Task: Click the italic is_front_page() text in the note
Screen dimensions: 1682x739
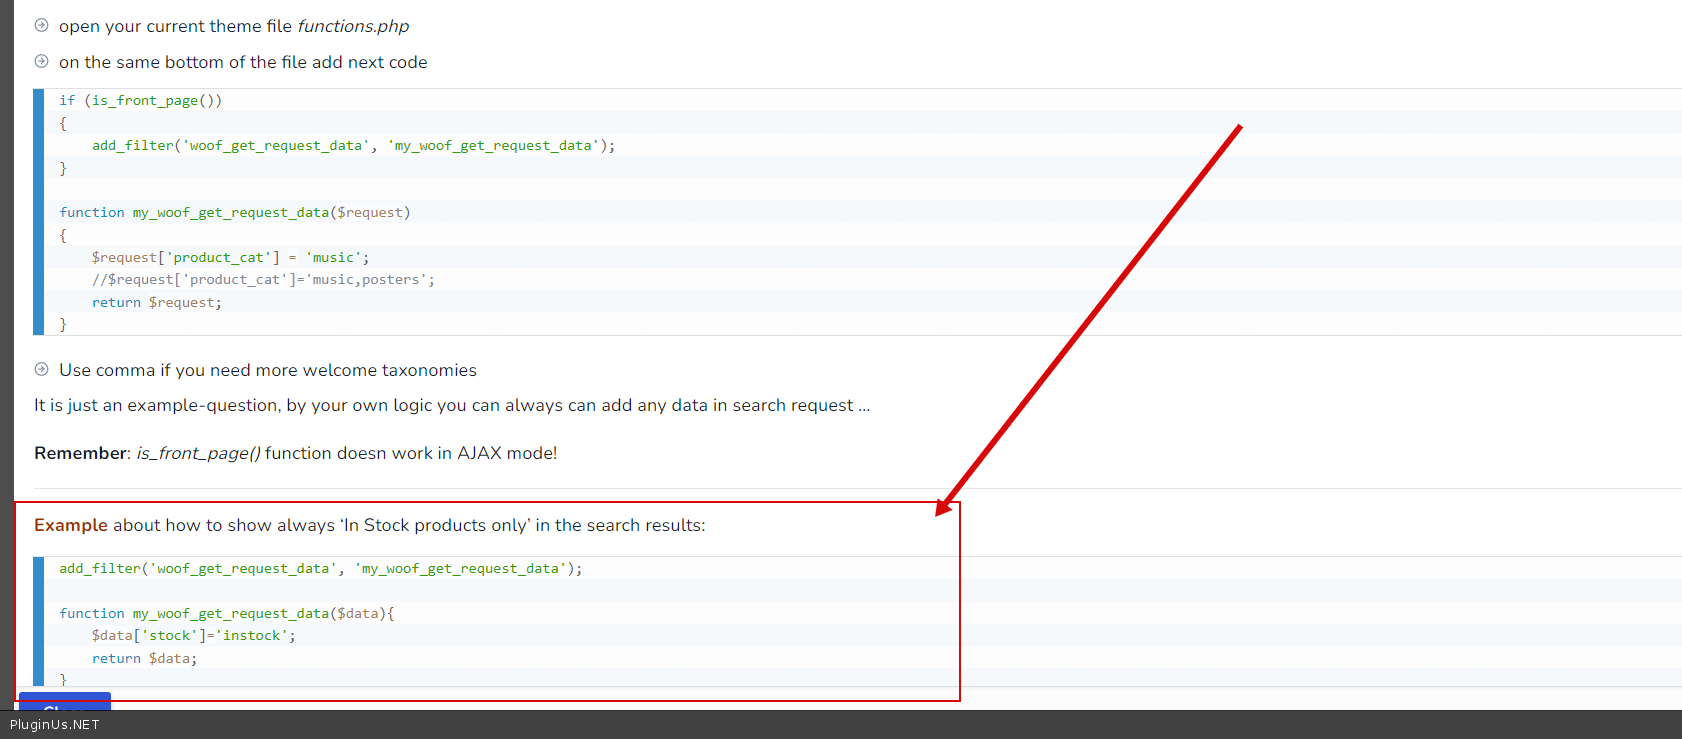Action: 198,454
